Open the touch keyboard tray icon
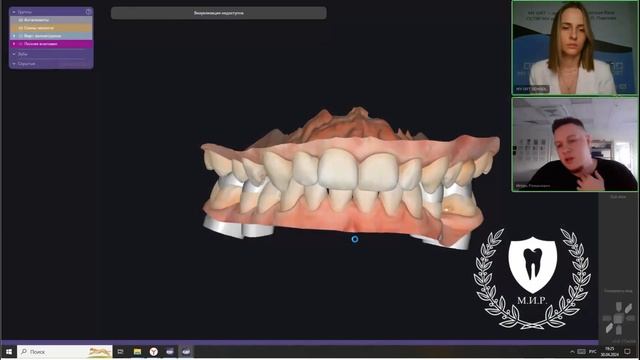 coord(582,351)
